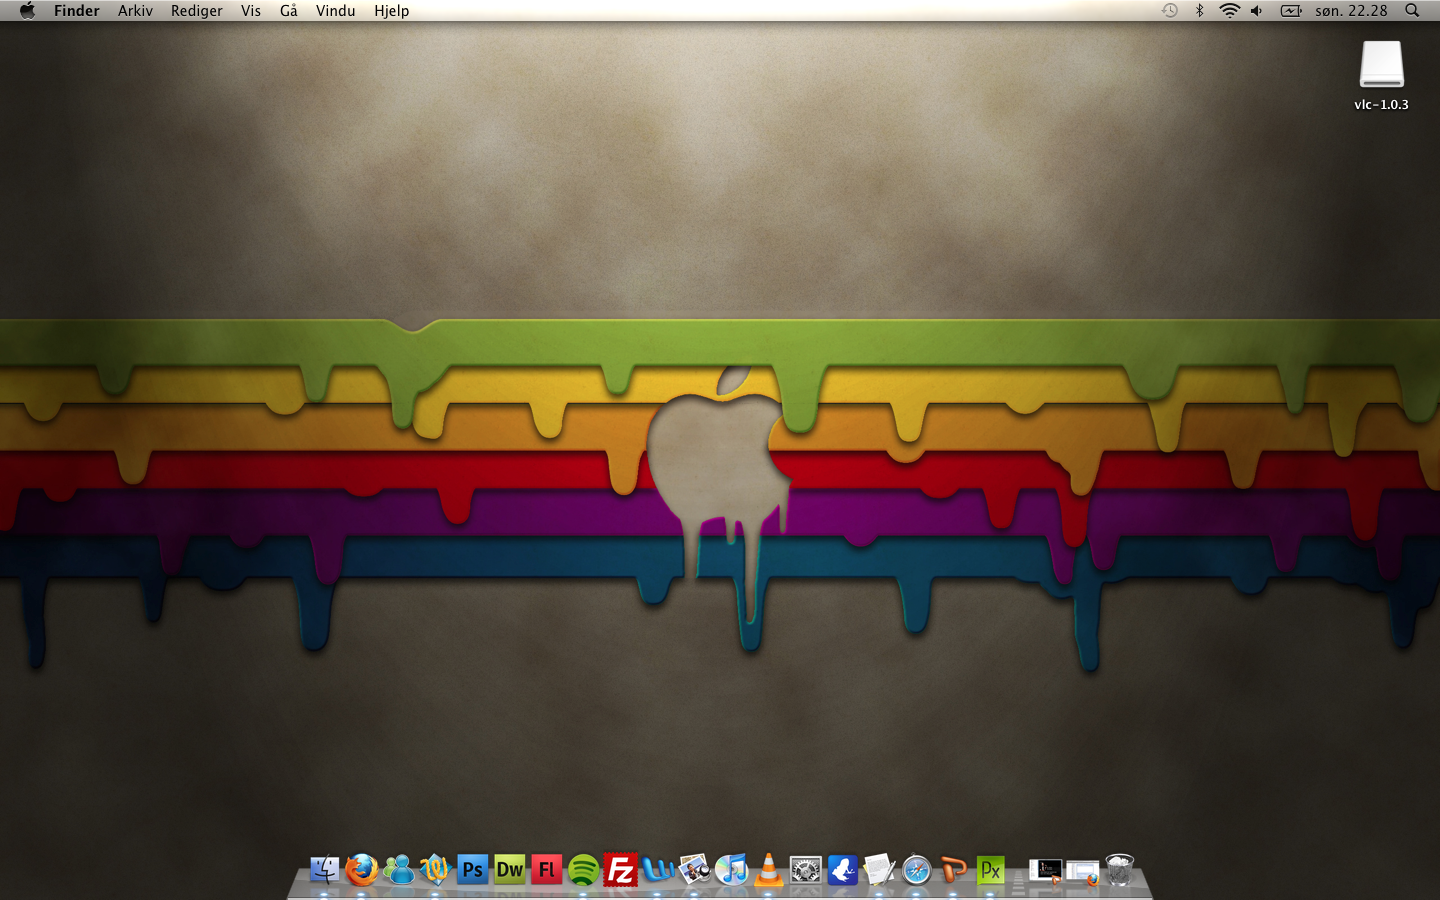Image resolution: width=1440 pixels, height=900 pixels.
Task: Restore the minimized Firefox window in the dock
Action: 1083,872
